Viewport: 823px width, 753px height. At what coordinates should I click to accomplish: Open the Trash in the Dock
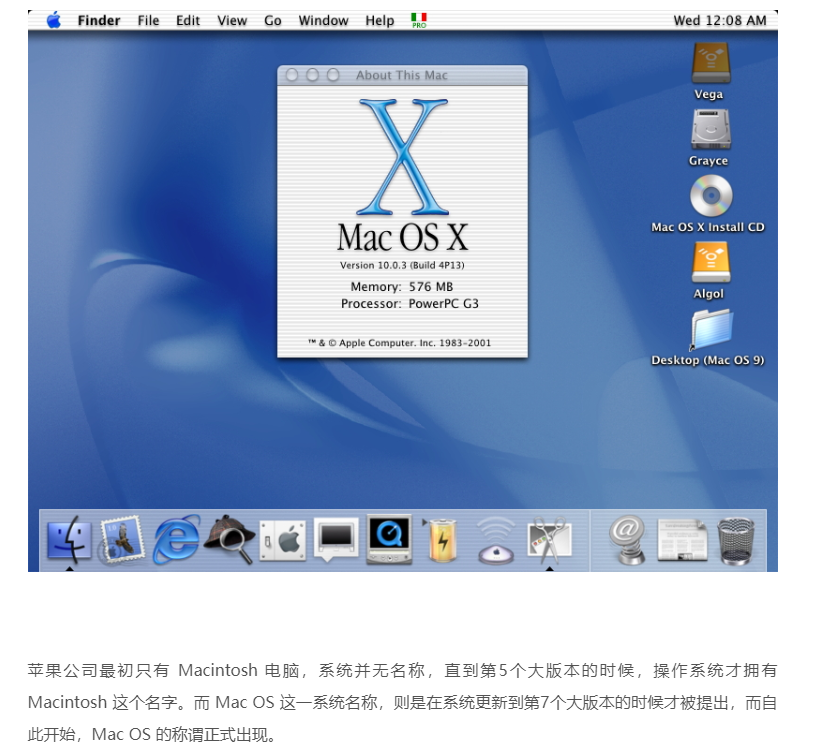point(736,540)
